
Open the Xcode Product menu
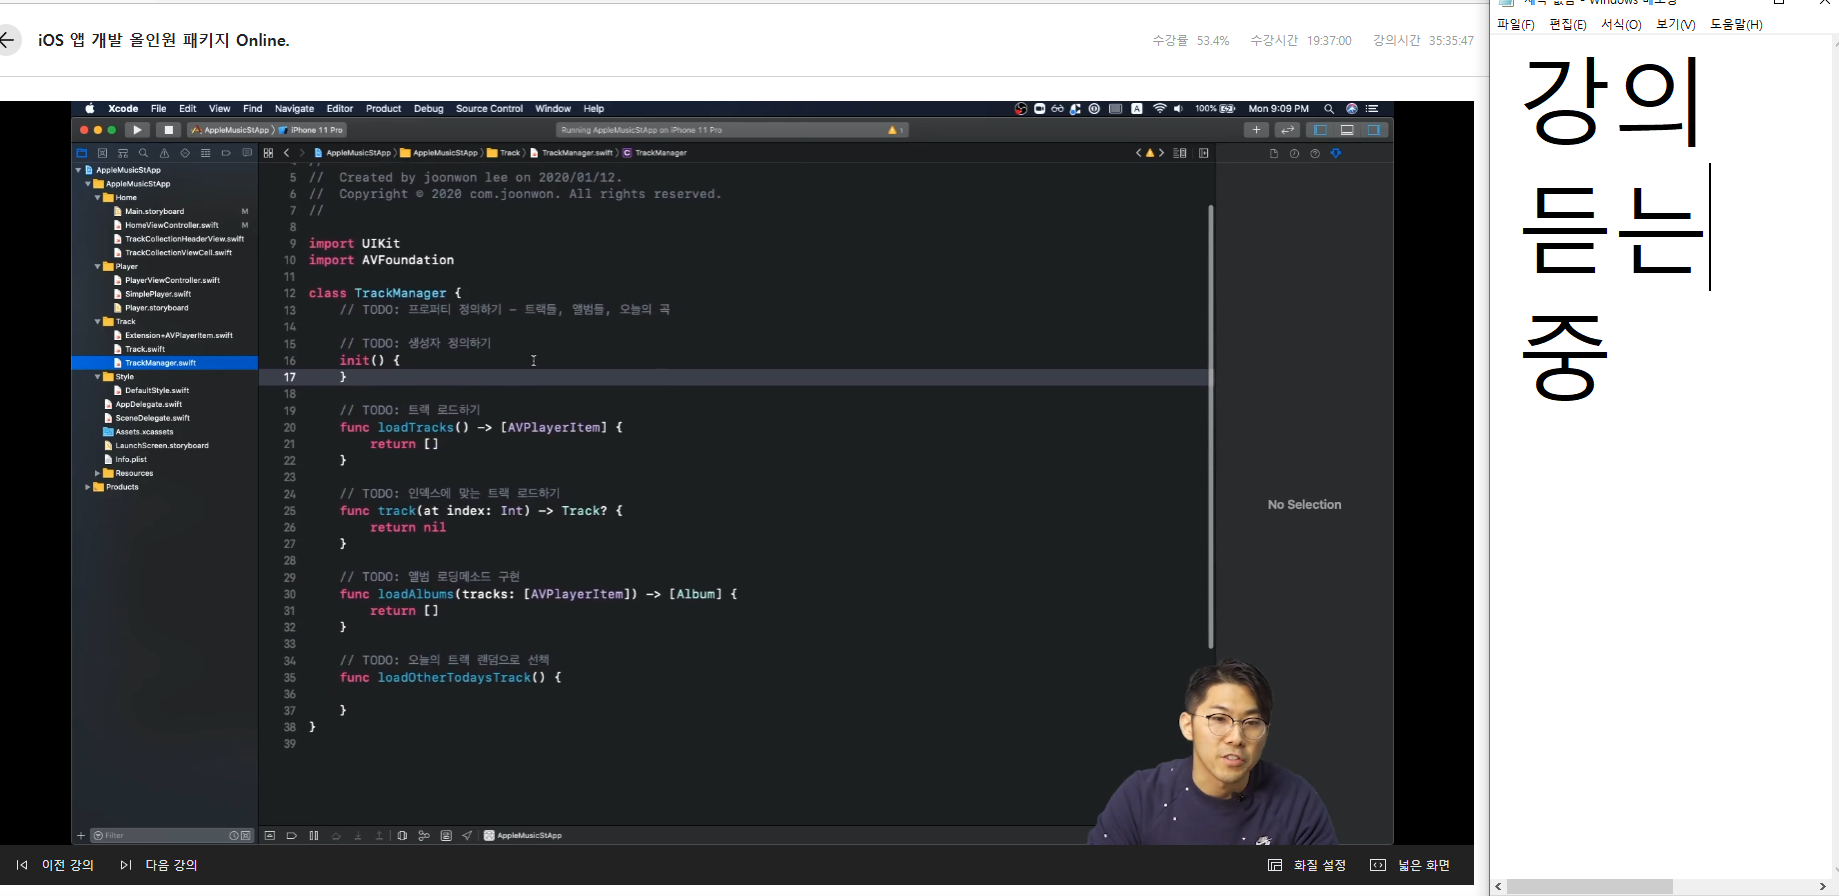(x=383, y=109)
